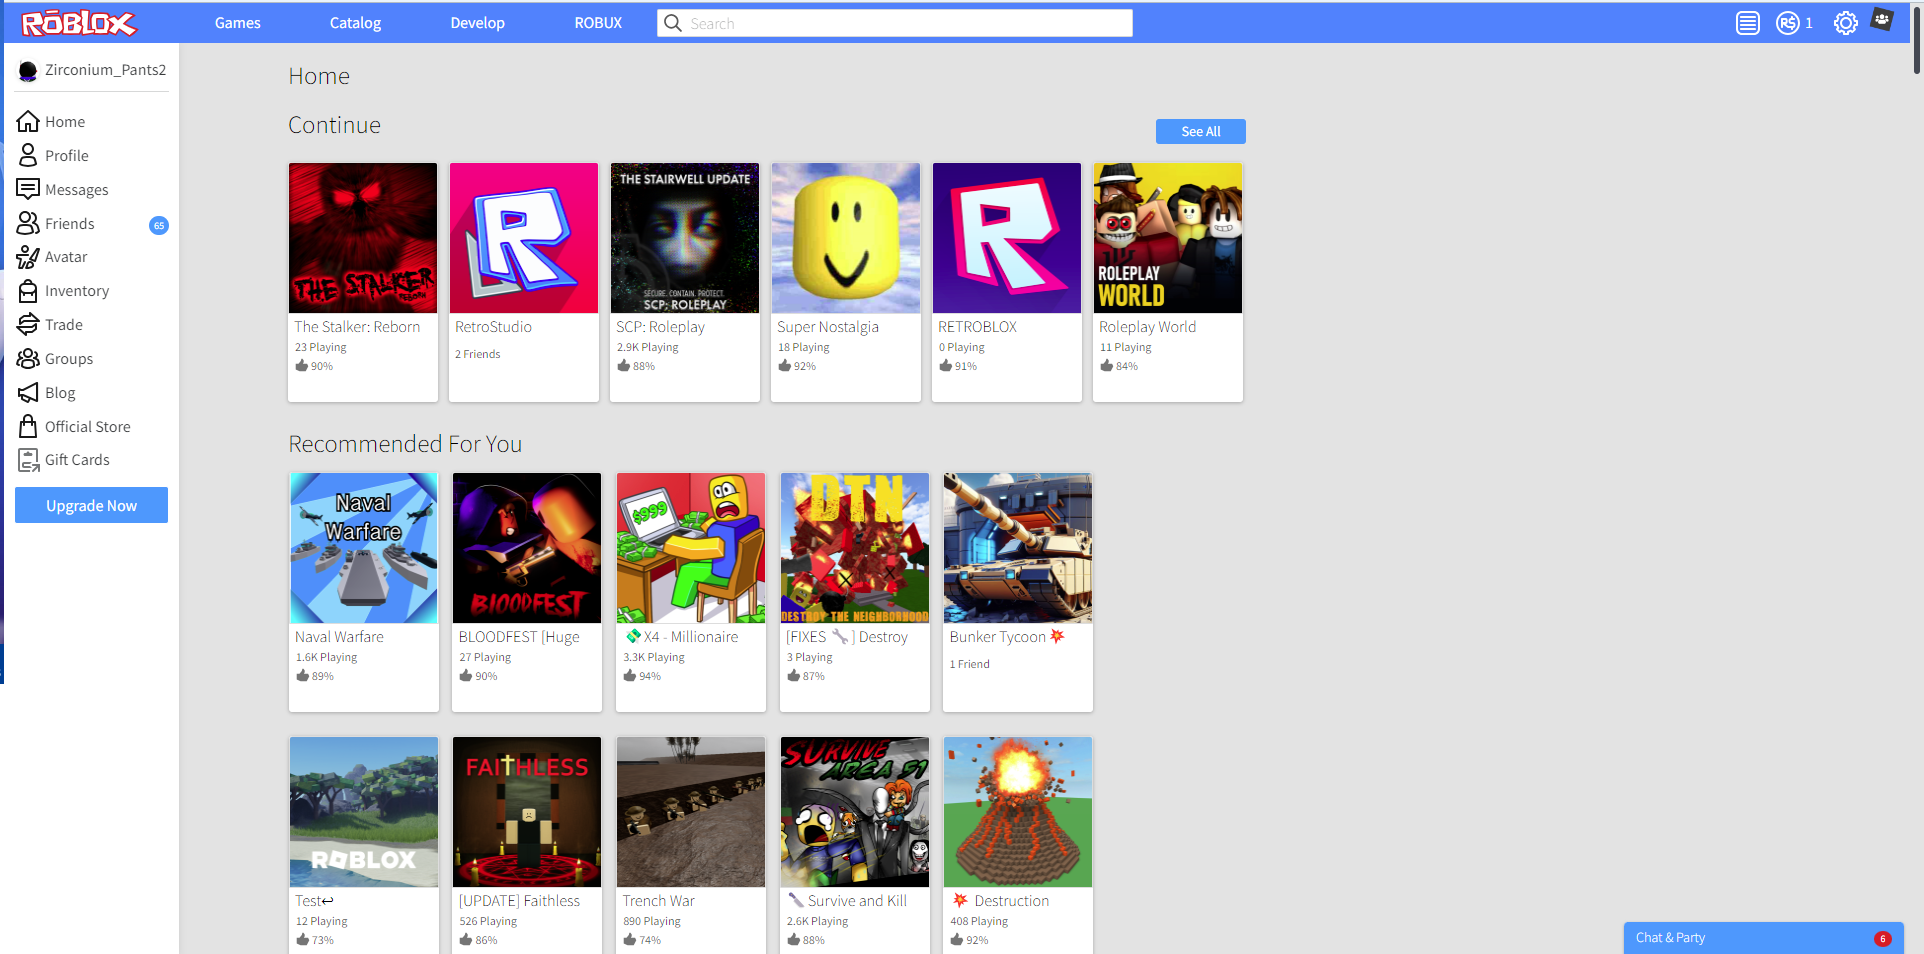Open the Trench War thumbnail
The width and height of the screenshot is (1924, 954).
(691, 812)
